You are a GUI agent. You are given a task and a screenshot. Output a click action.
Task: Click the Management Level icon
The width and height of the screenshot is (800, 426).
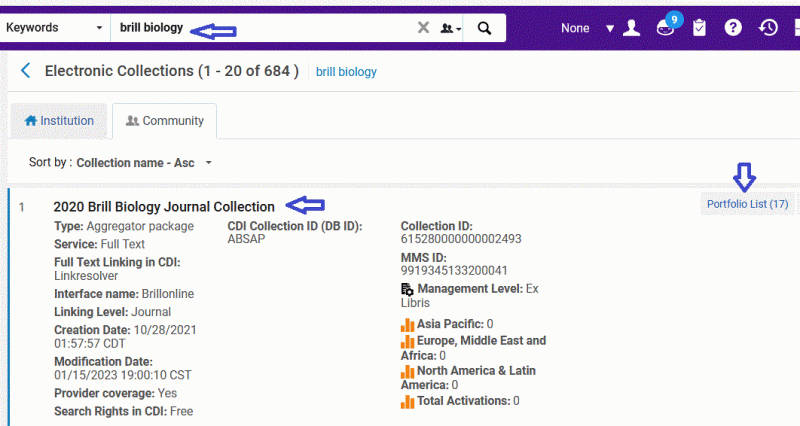click(x=407, y=289)
